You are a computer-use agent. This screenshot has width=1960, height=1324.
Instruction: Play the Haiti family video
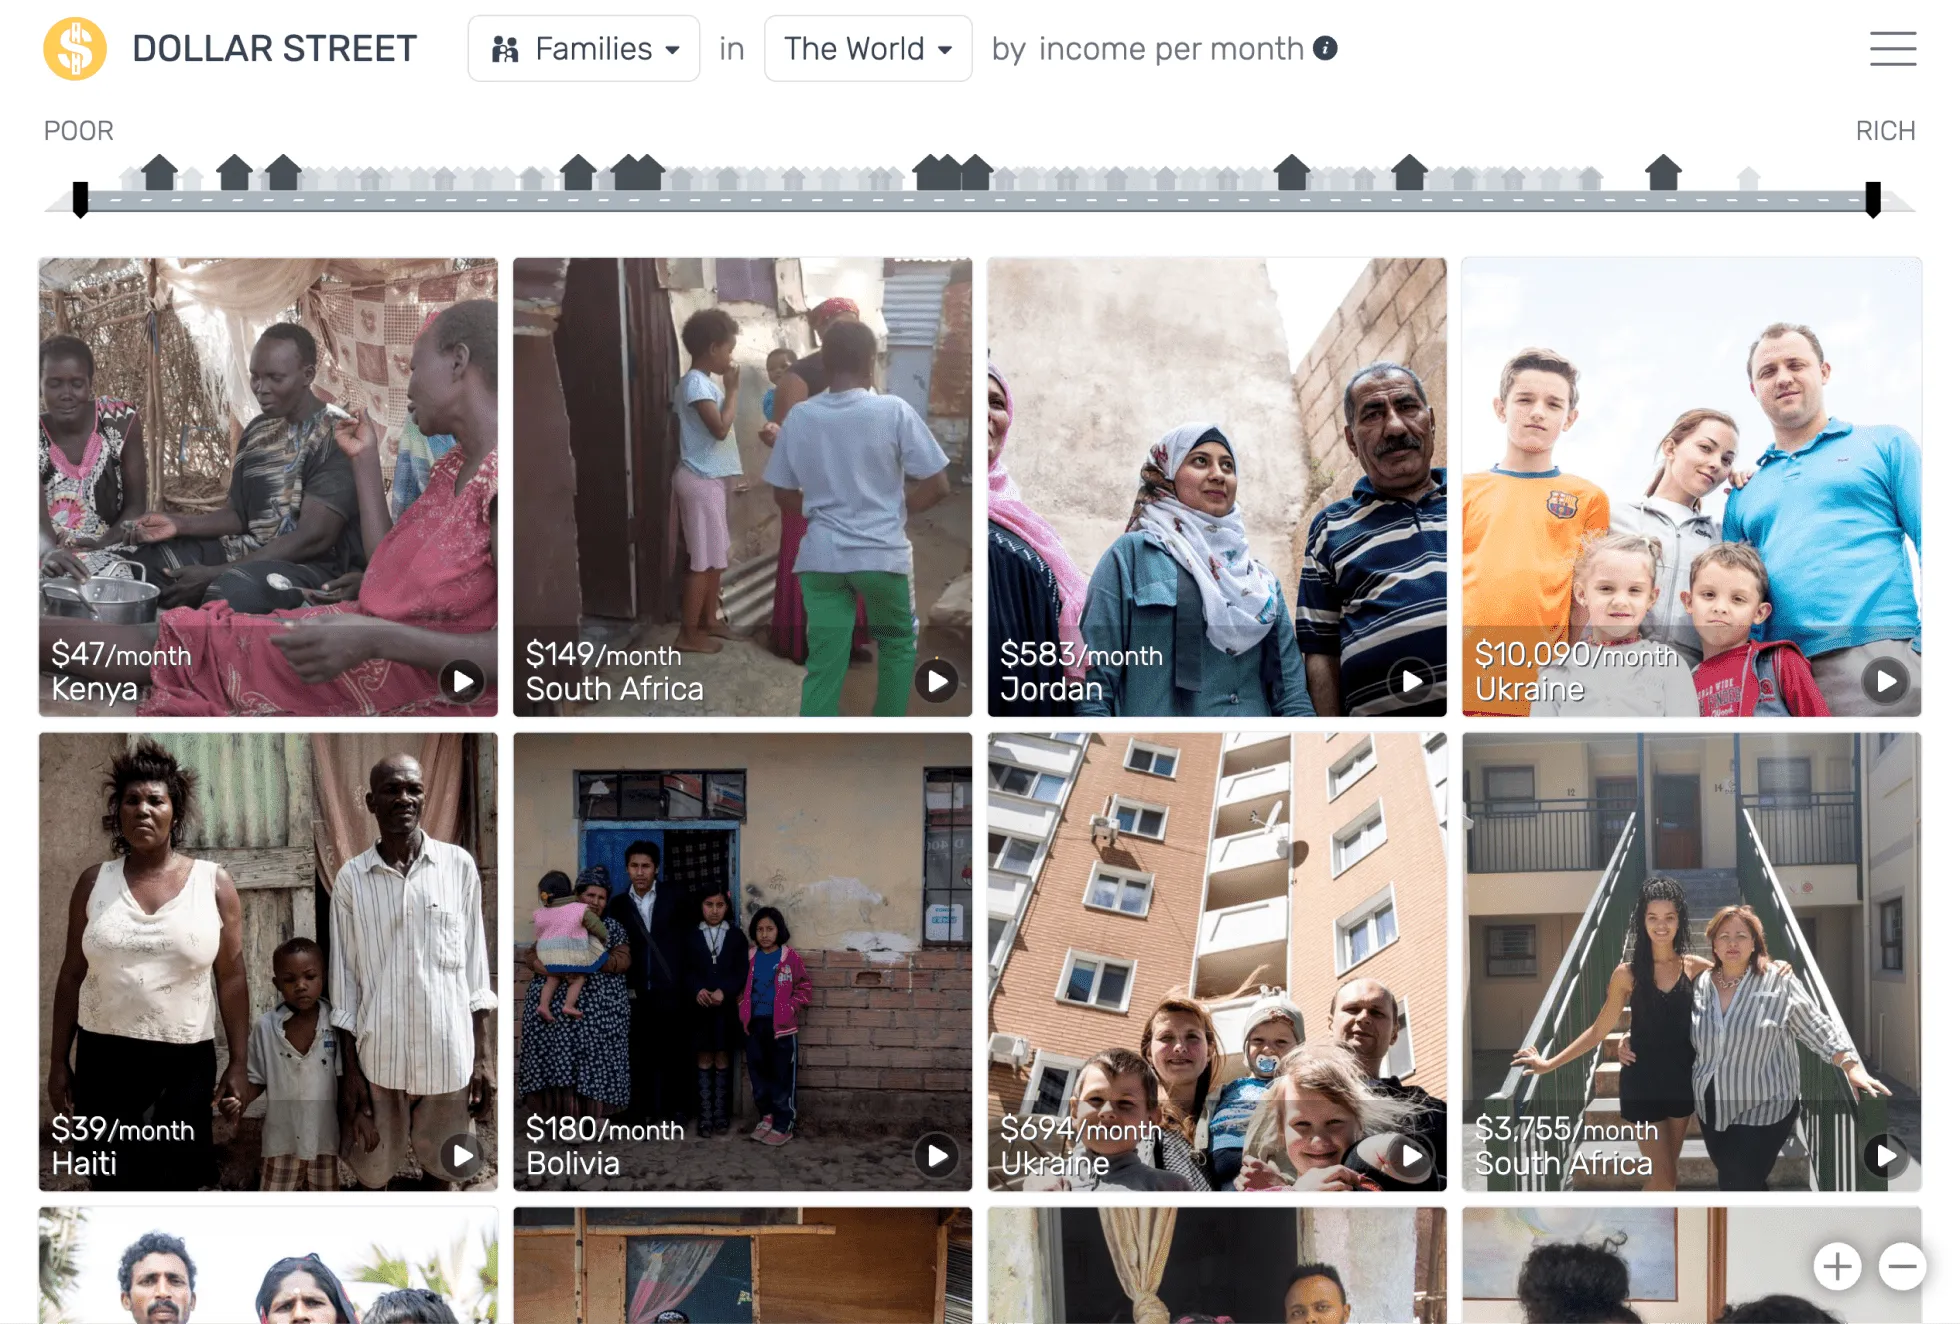[x=462, y=1156]
